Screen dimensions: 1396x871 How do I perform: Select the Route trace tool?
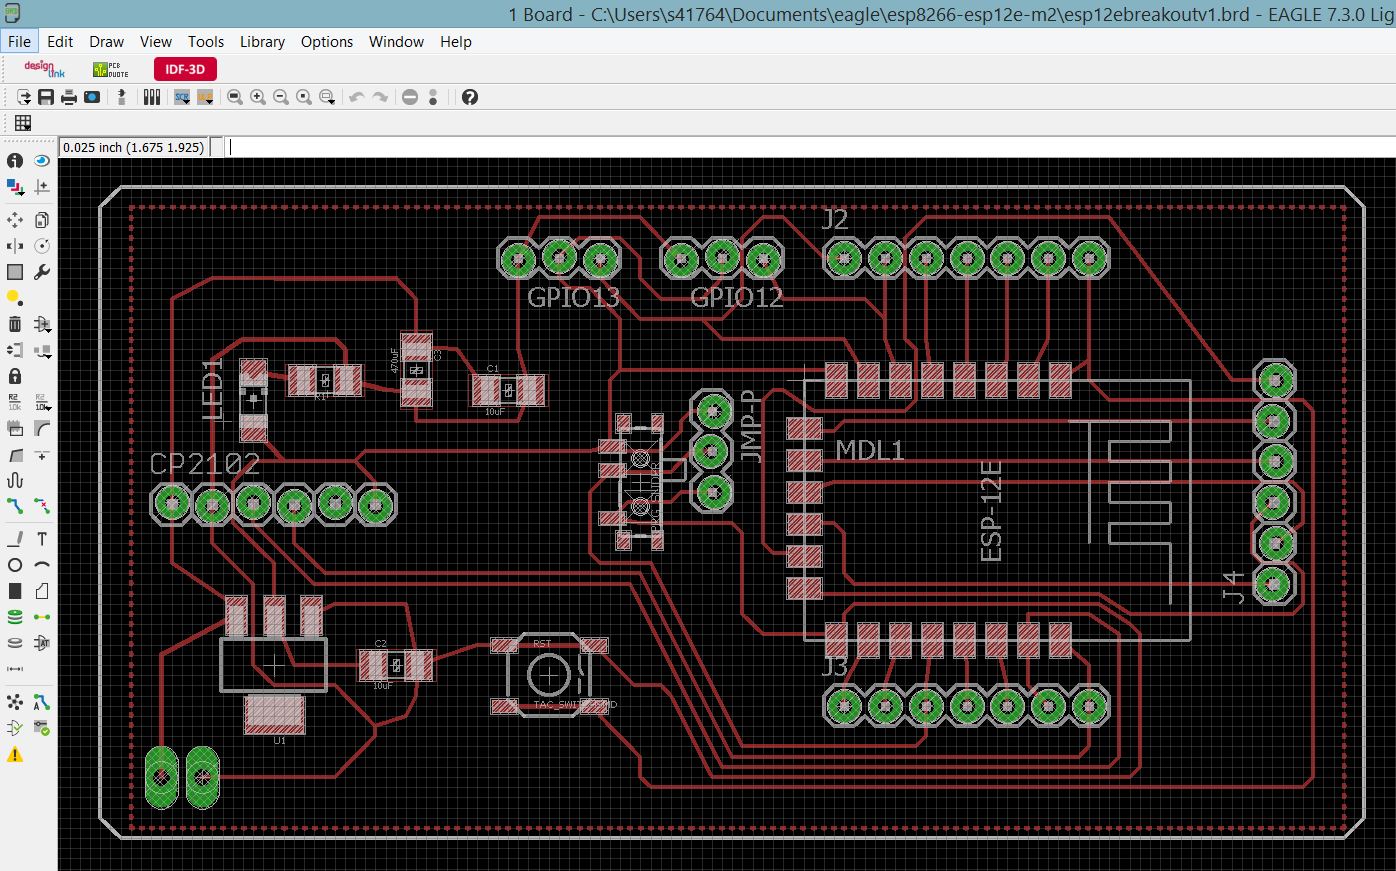[15, 506]
